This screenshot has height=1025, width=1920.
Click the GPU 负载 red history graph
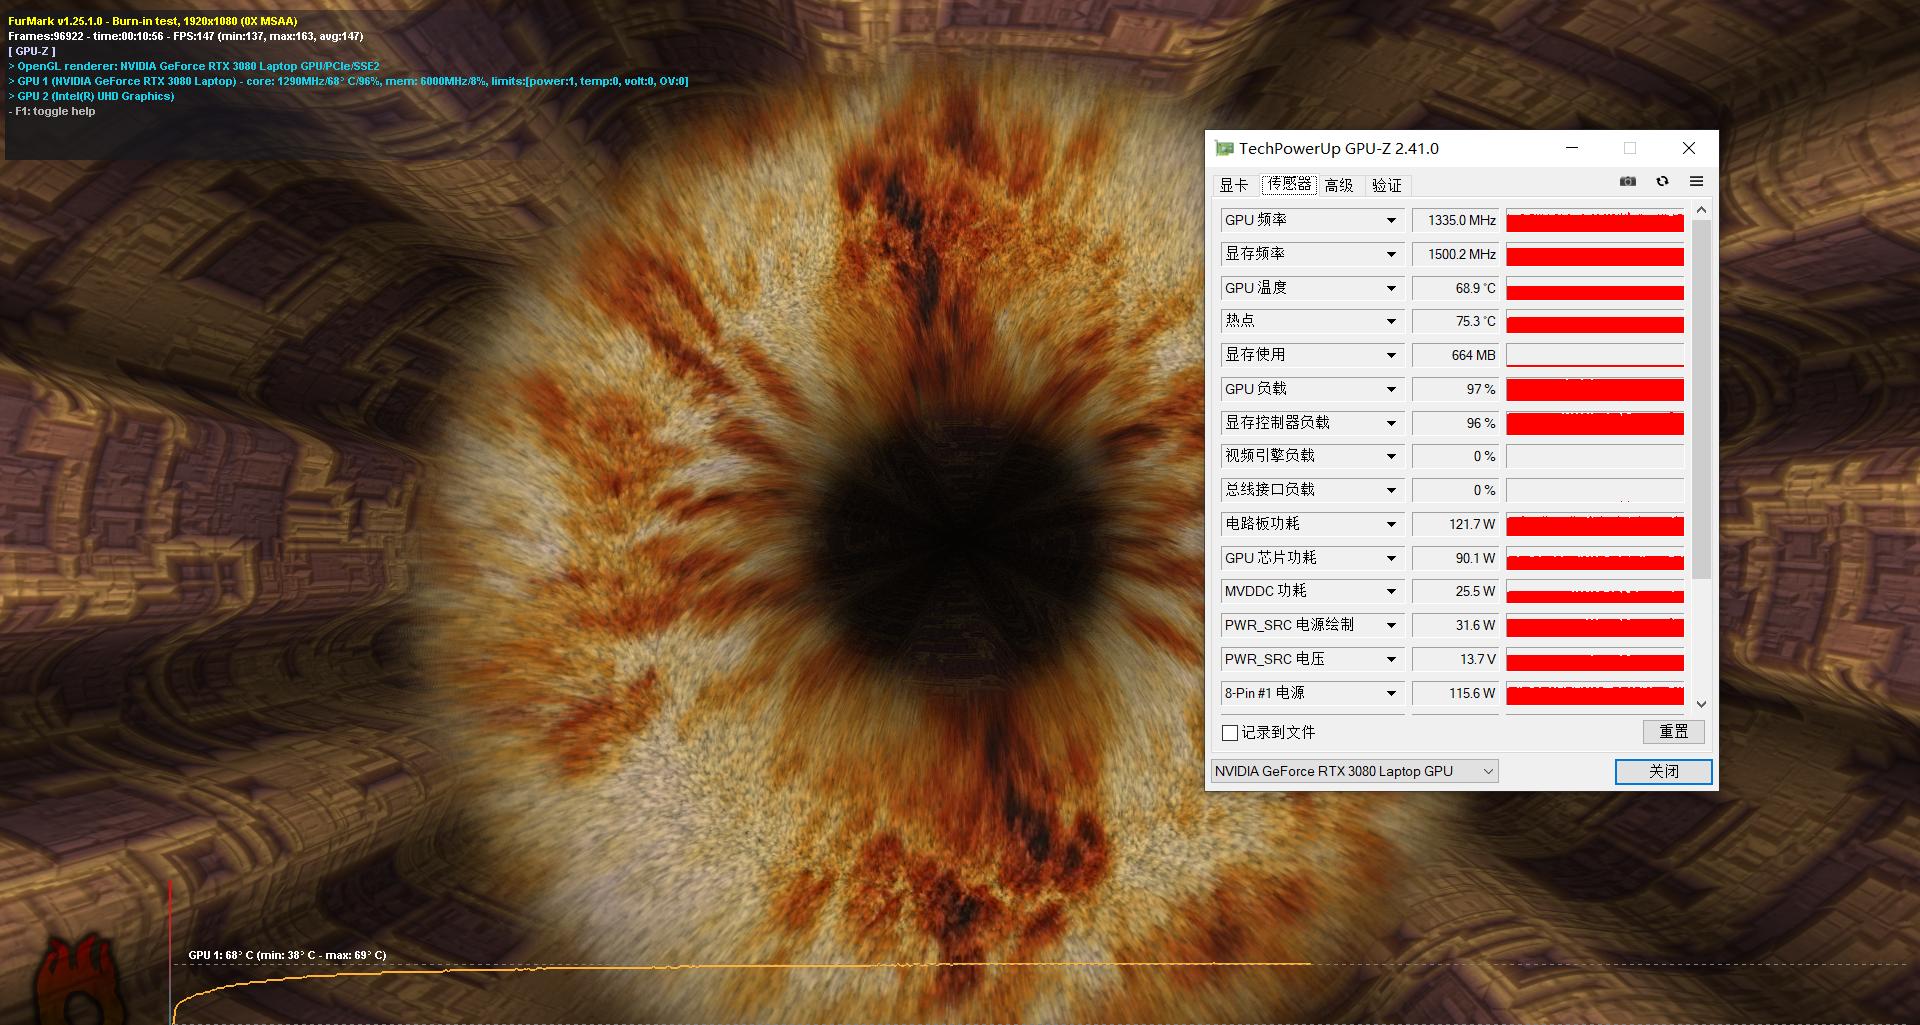click(x=1595, y=389)
